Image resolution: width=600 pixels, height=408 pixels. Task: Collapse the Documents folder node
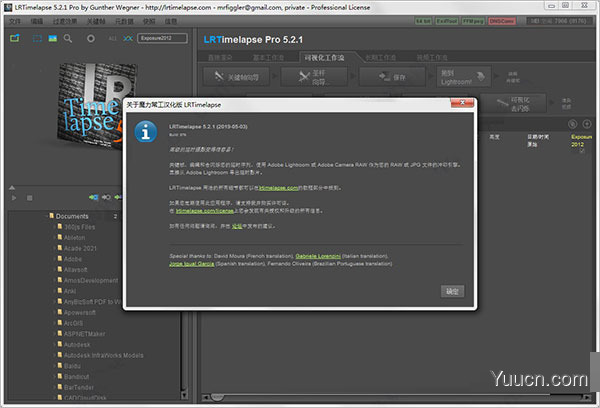47,216
